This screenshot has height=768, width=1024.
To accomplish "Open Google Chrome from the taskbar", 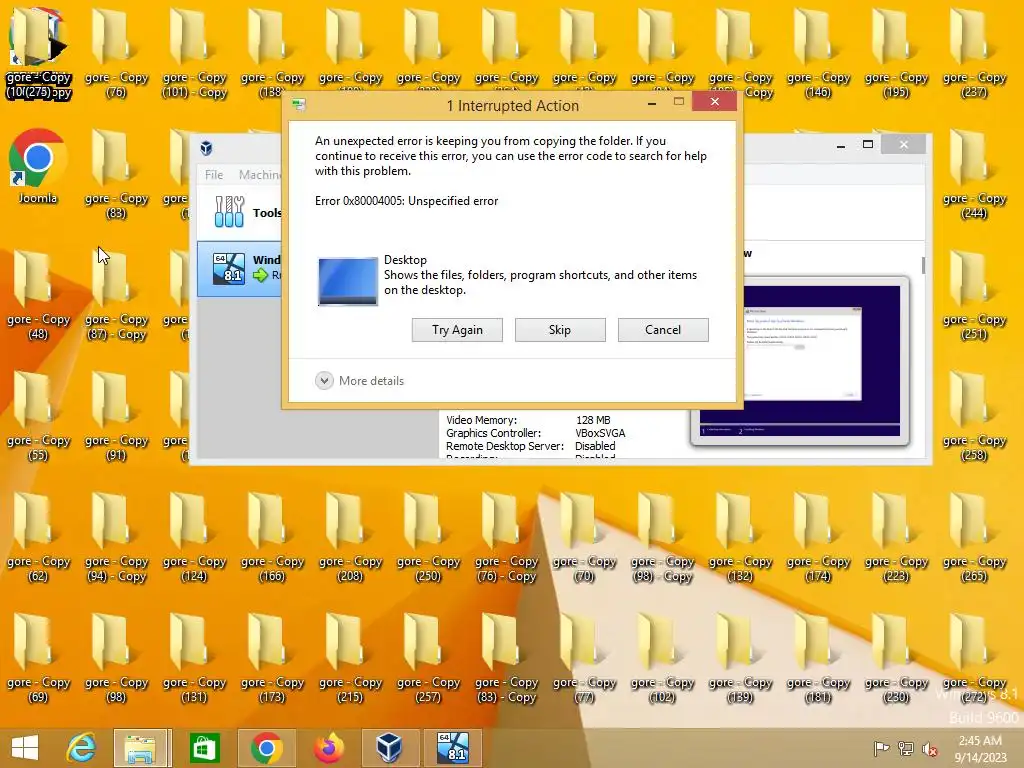I will pyautogui.click(x=266, y=748).
